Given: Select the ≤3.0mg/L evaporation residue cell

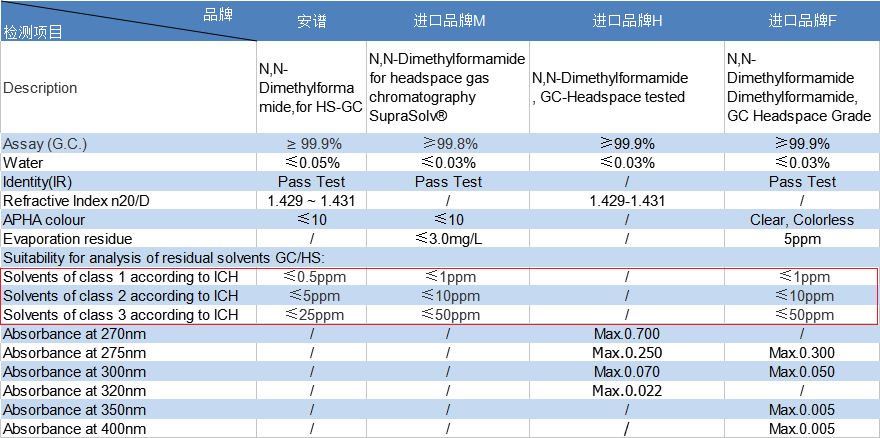Looking at the screenshot, I should click(x=448, y=238).
